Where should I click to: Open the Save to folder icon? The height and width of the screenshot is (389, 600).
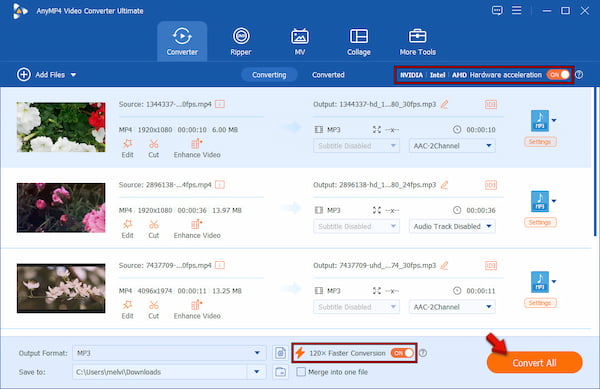click(x=280, y=371)
